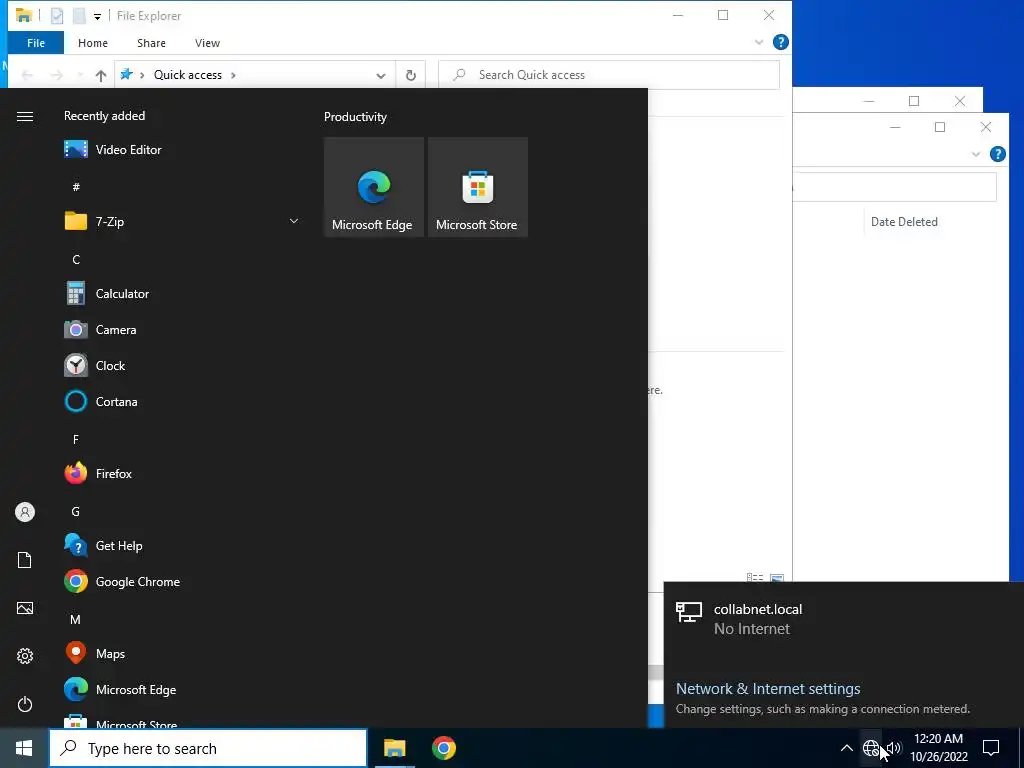
Task: Open File Explorer help question mark
Action: [780, 42]
